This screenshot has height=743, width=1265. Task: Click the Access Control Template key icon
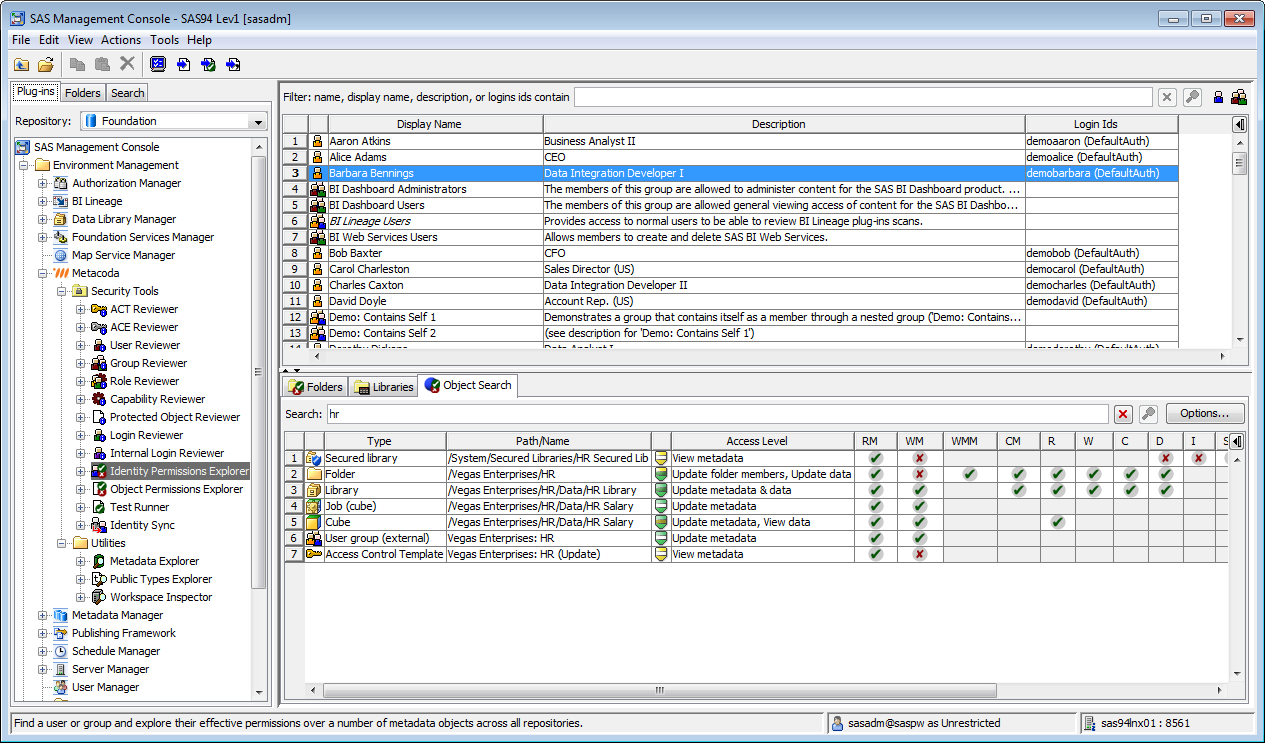(314, 554)
